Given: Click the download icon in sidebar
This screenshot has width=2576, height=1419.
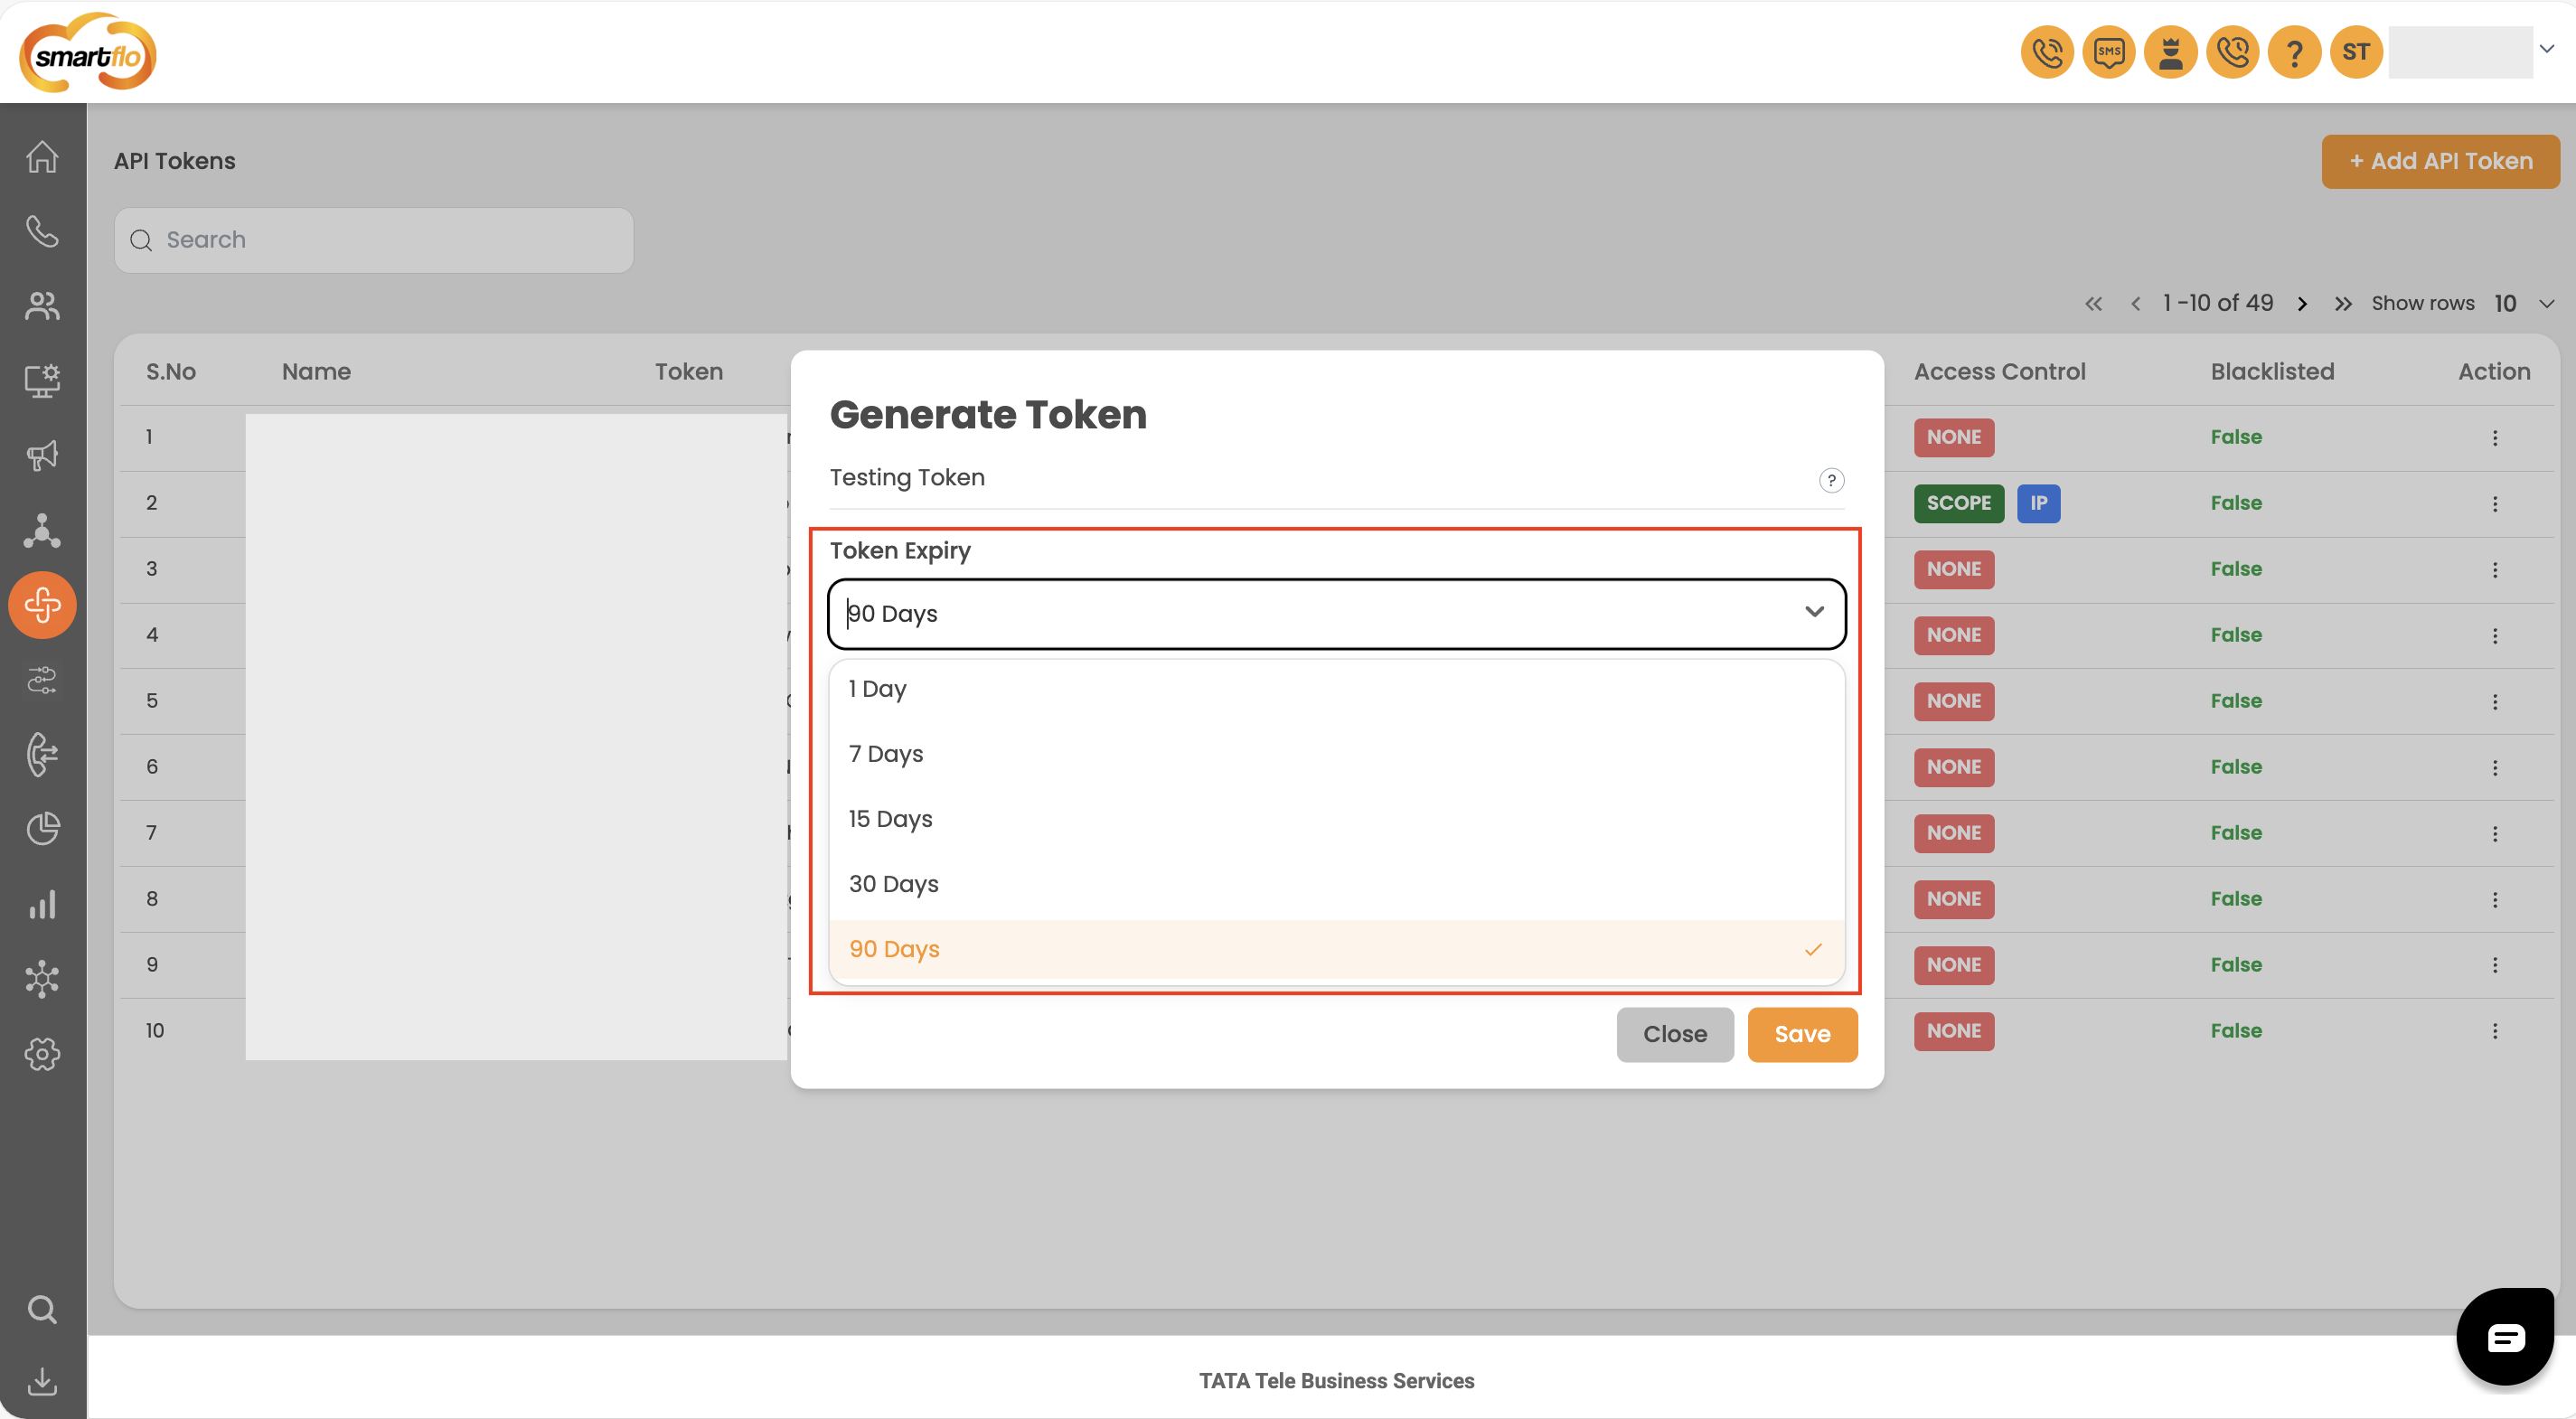Looking at the screenshot, I should tap(42, 1381).
